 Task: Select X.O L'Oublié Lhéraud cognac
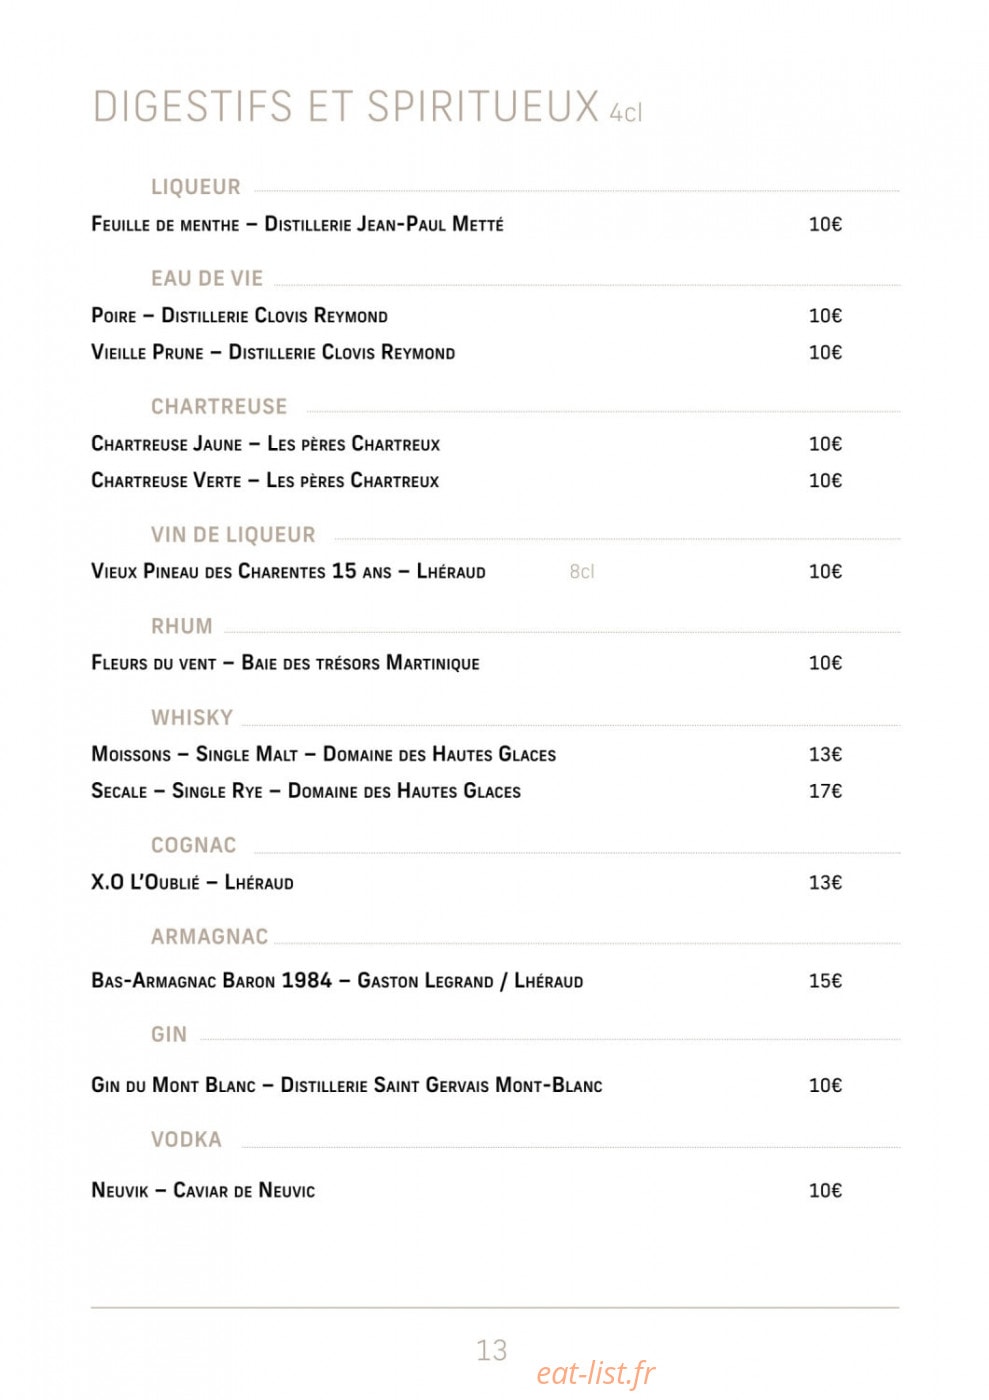tap(192, 882)
